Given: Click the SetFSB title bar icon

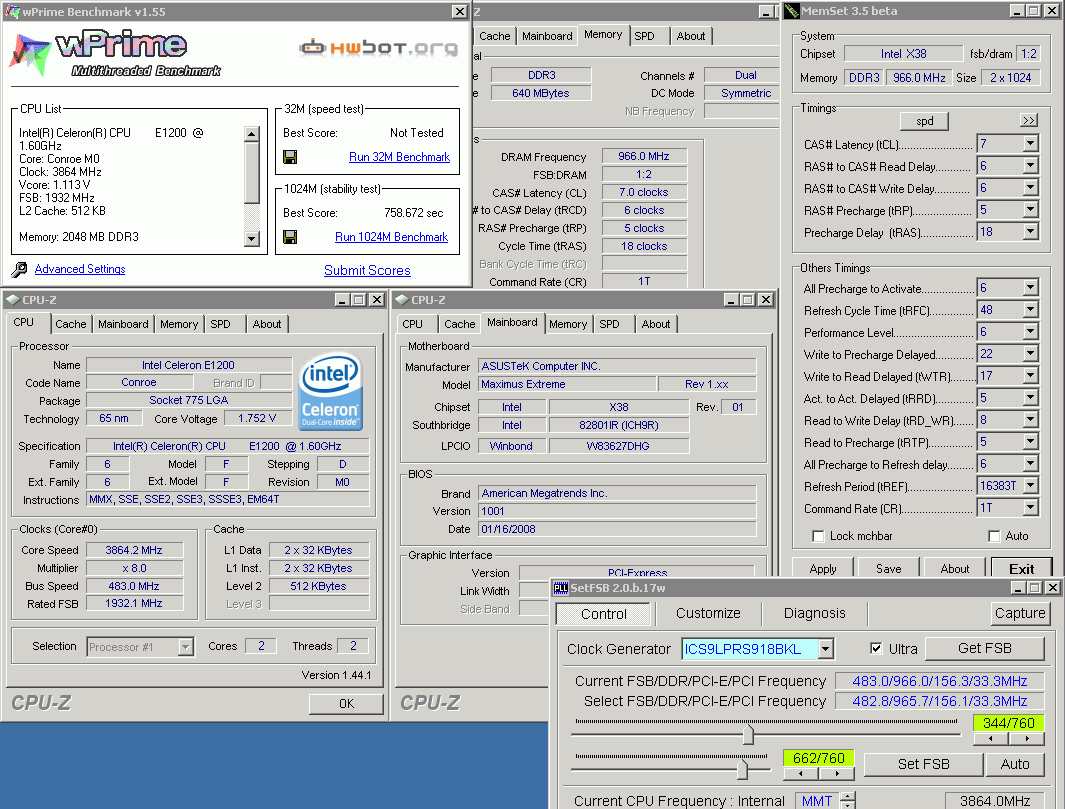Looking at the screenshot, I should (560, 588).
